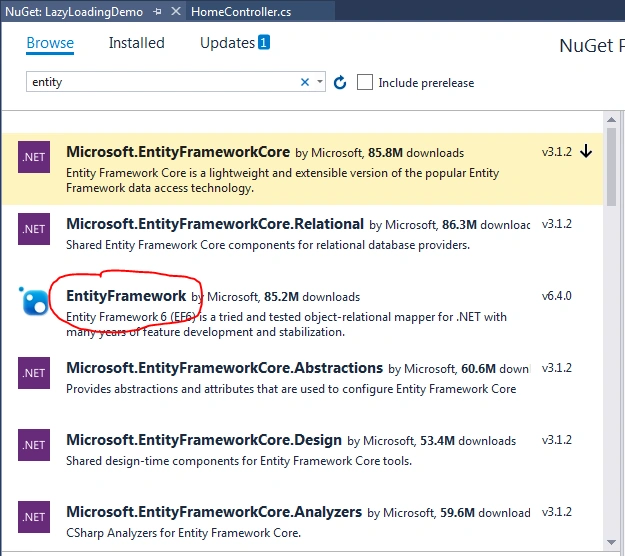This screenshot has height=556, width=625.
Task: Click the refresh search results icon
Action: [x=340, y=83]
